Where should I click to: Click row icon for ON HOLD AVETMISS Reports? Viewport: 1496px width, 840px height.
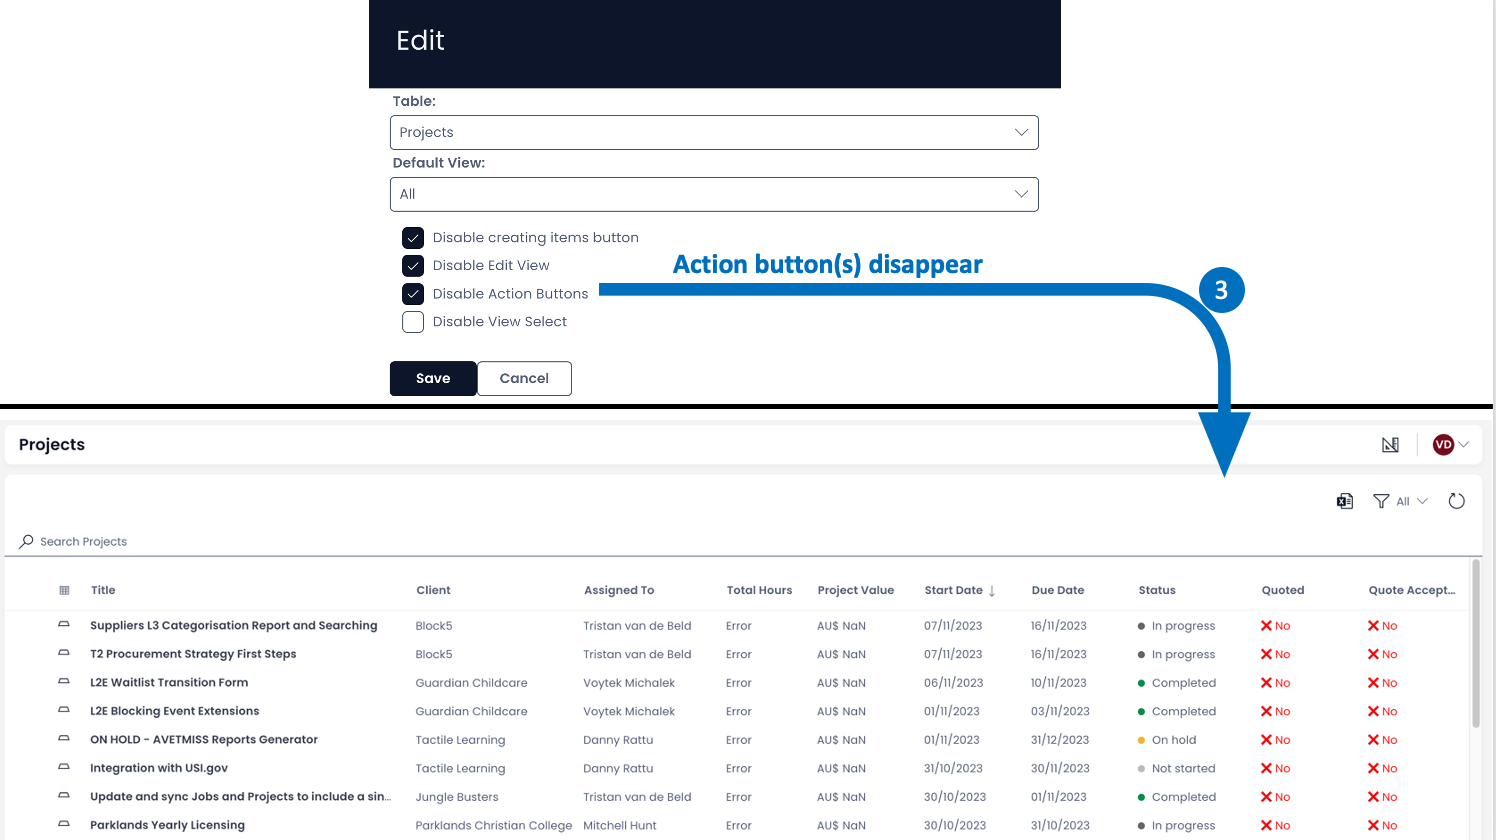(64, 739)
